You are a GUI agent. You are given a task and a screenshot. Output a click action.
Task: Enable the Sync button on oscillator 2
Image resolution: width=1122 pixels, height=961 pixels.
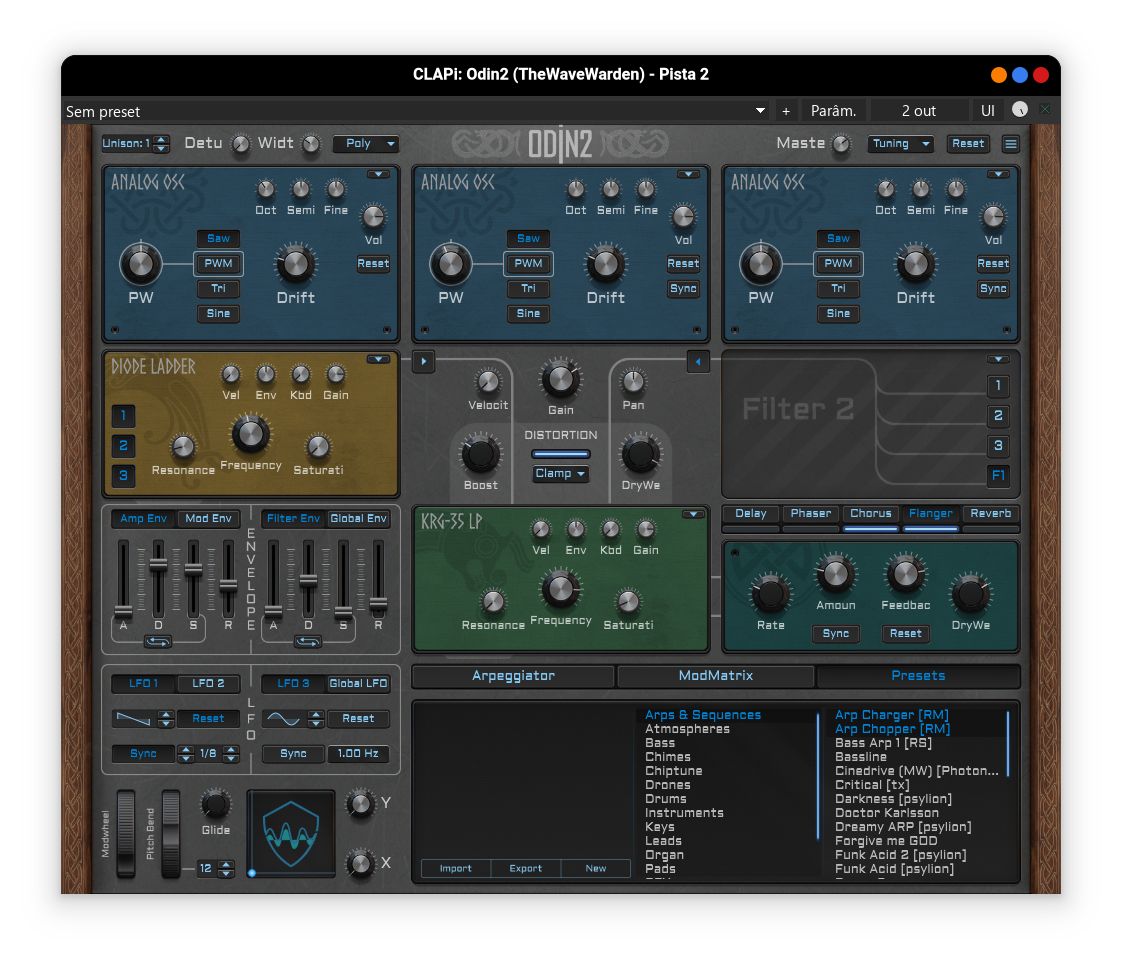click(x=683, y=289)
